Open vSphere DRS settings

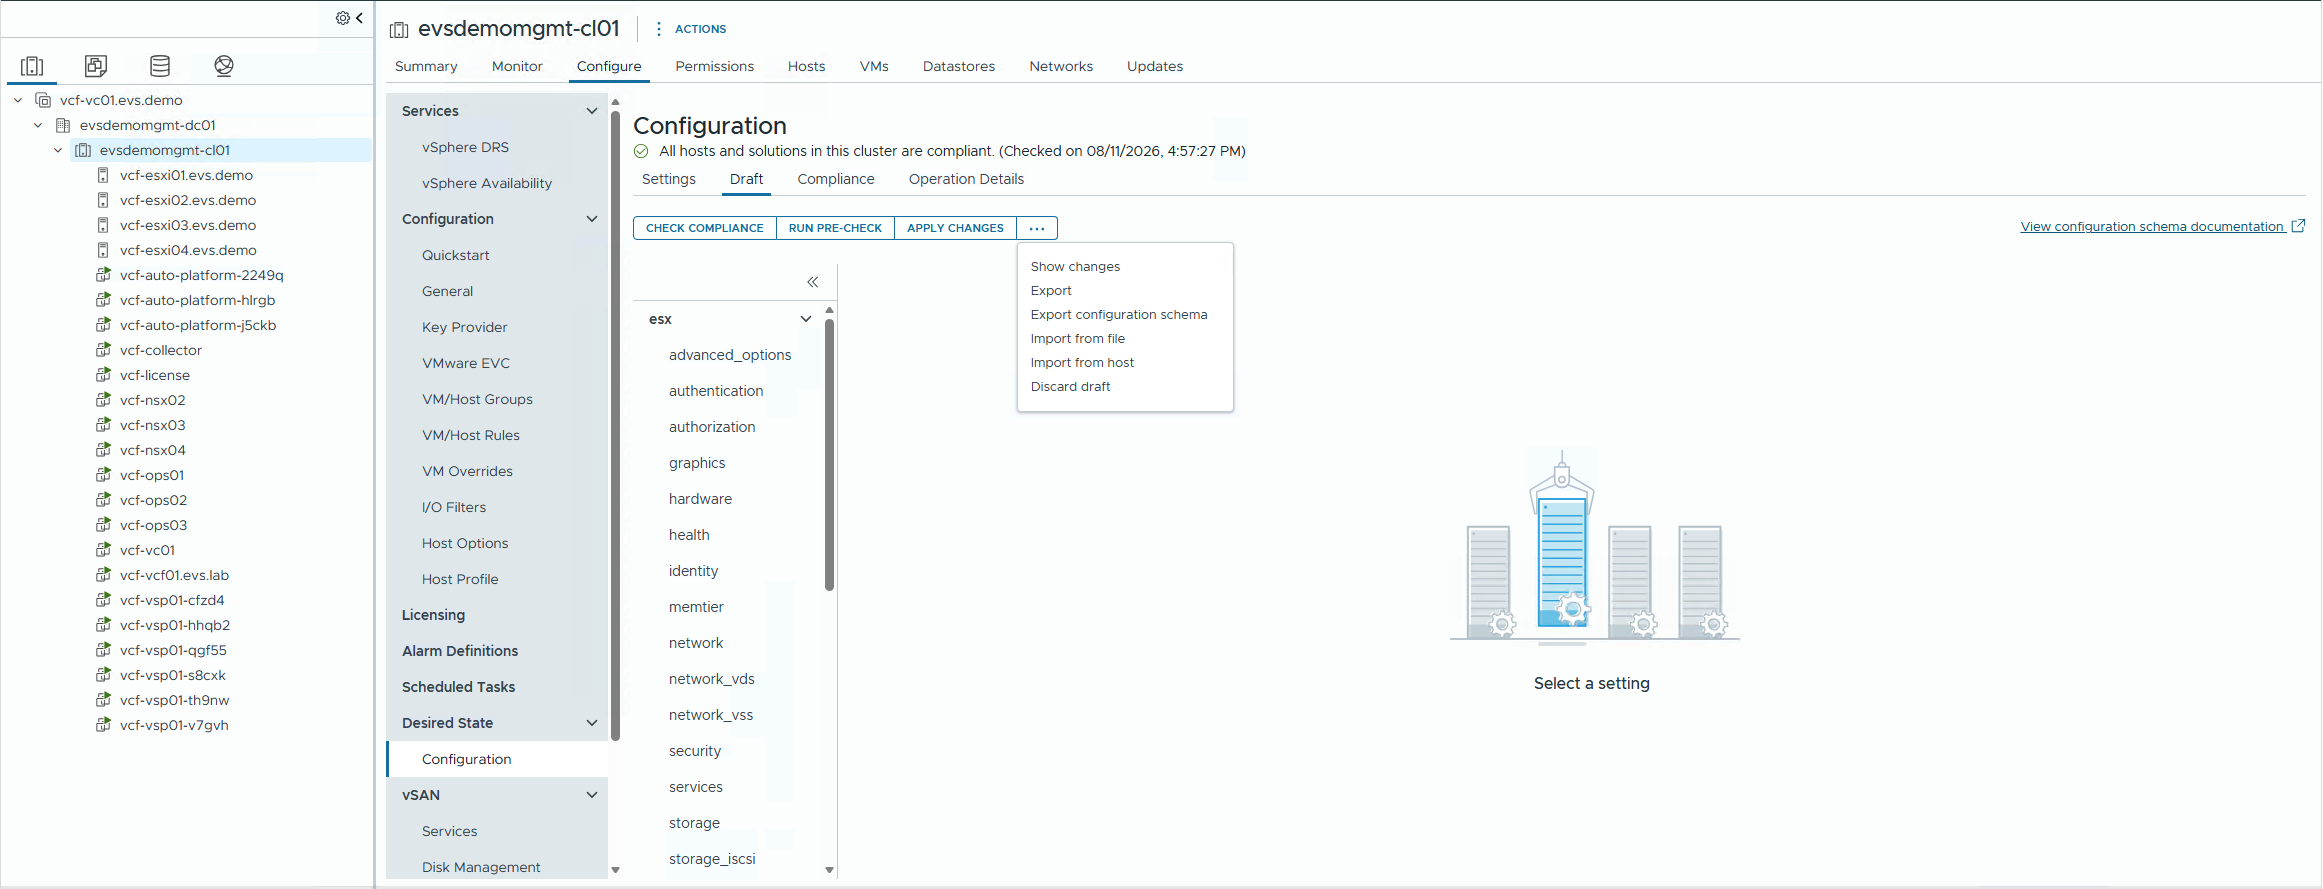(x=465, y=147)
